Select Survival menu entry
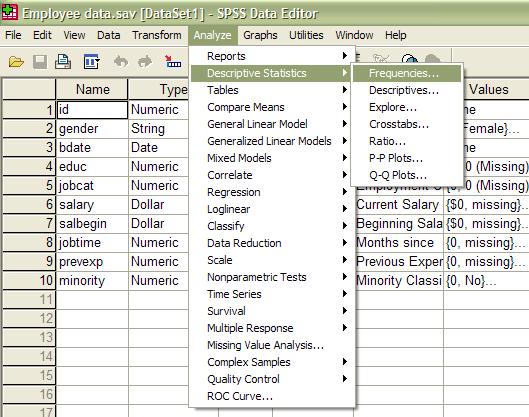 pos(272,311)
